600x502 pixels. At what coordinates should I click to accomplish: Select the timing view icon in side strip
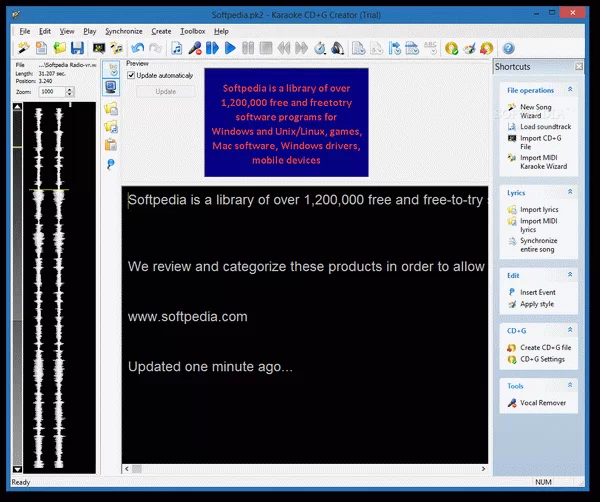(x=111, y=69)
